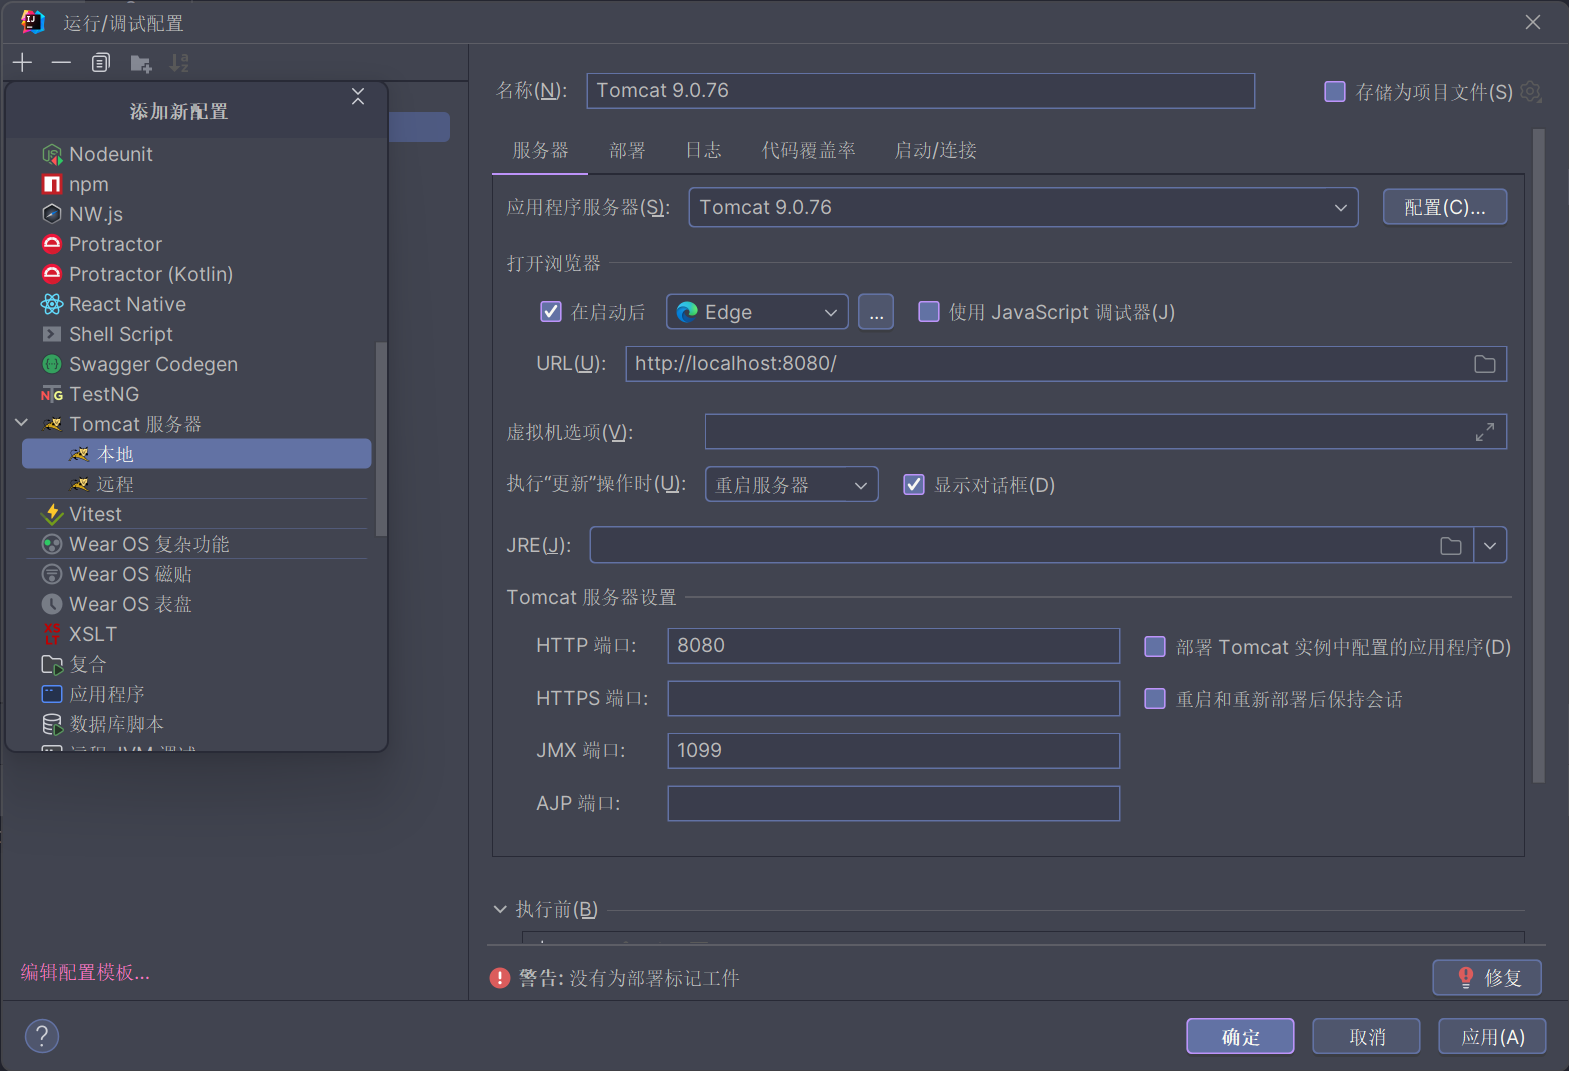Viewport: 1569px width, 1071px height.
Task: Click the browse folder icon in JRE field
Action: (1450, 546)
